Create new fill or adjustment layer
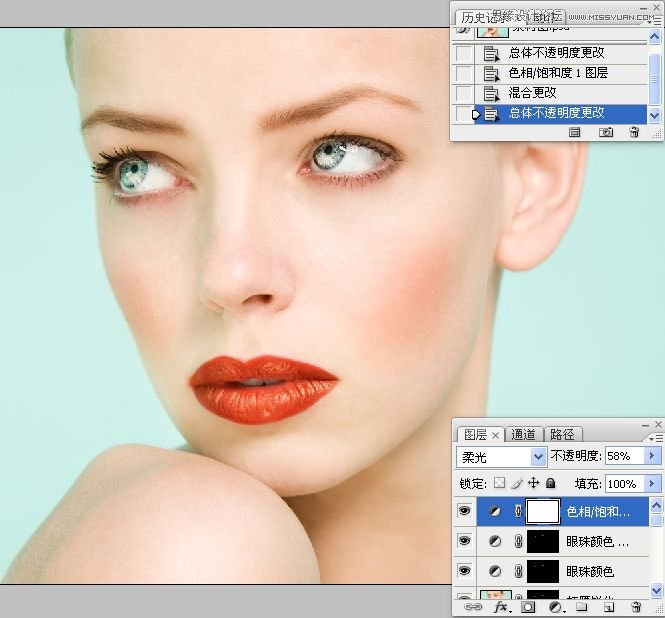The height and width of the screenshot is (618, 665). point(556,607)
